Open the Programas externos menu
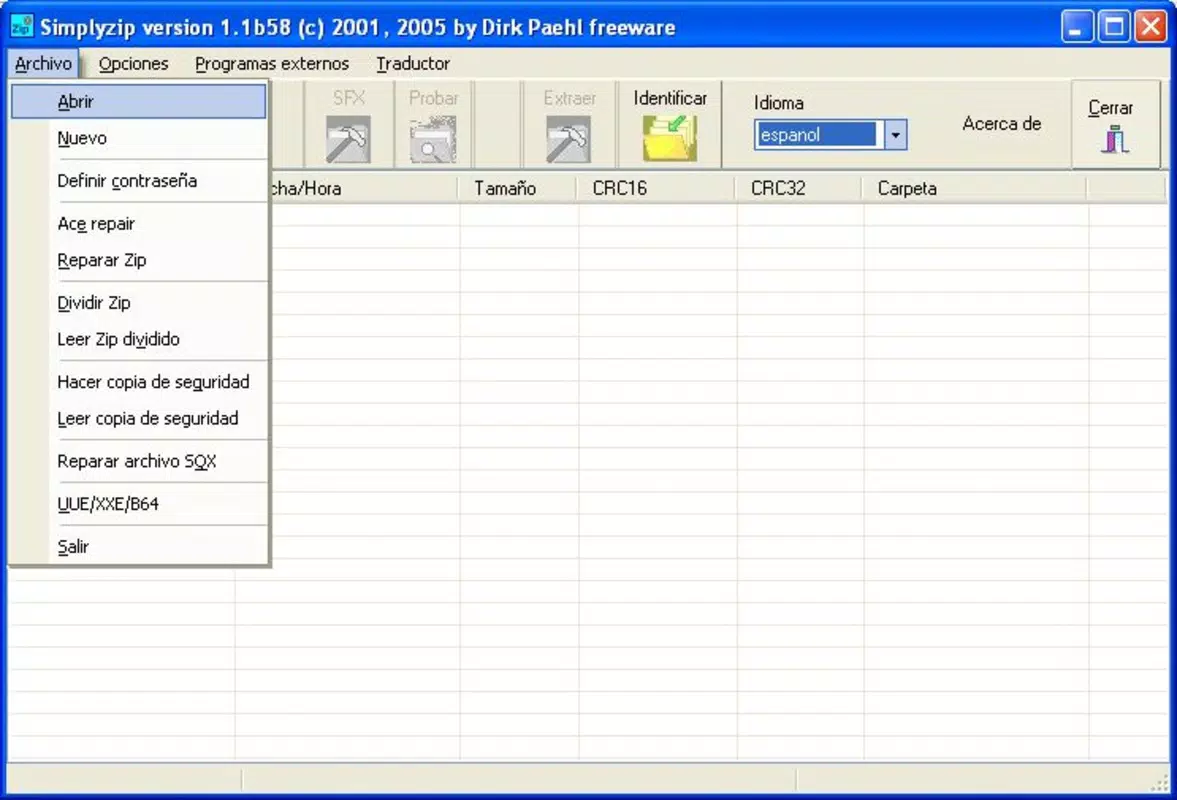Screen dimensions: 1177x800 pyautogui.click(x=272, y=64)
